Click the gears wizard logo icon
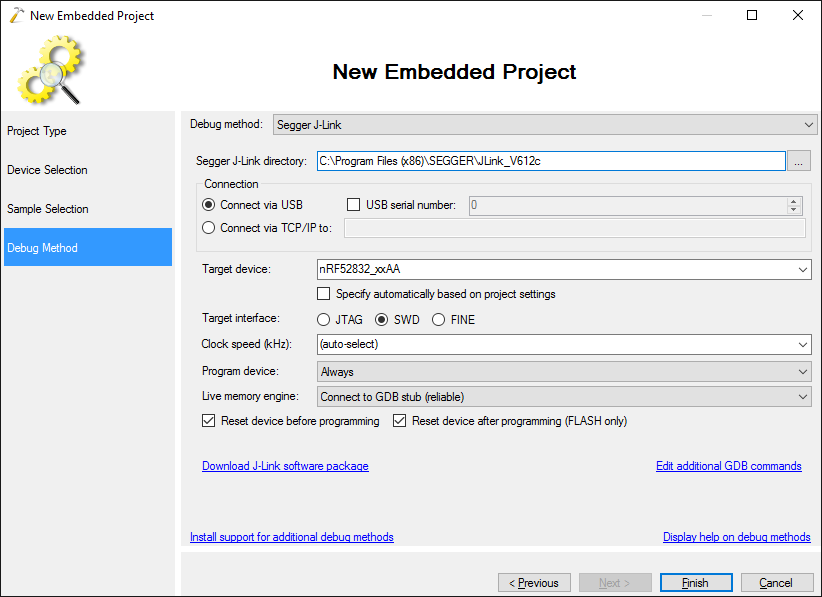The image size is (822, 597). 50,69
